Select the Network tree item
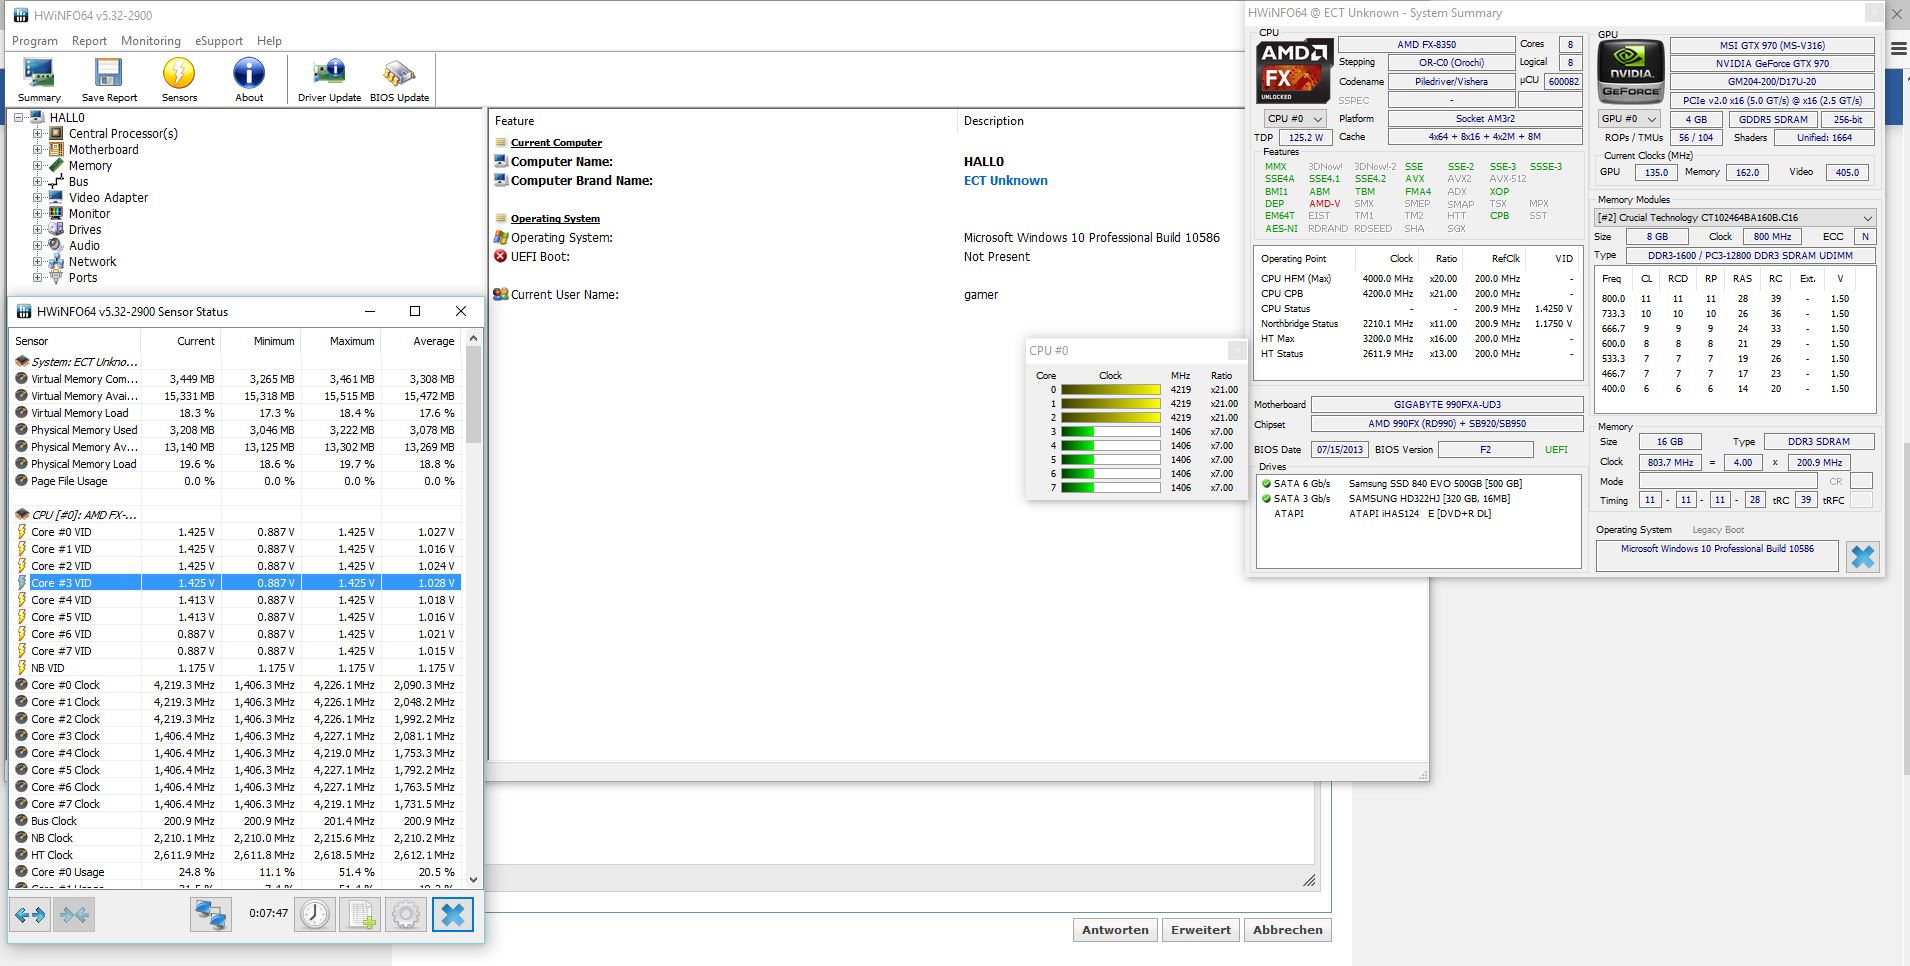Image resolution: width=1910 pixels, height=966 pixels. coord(92,262)
